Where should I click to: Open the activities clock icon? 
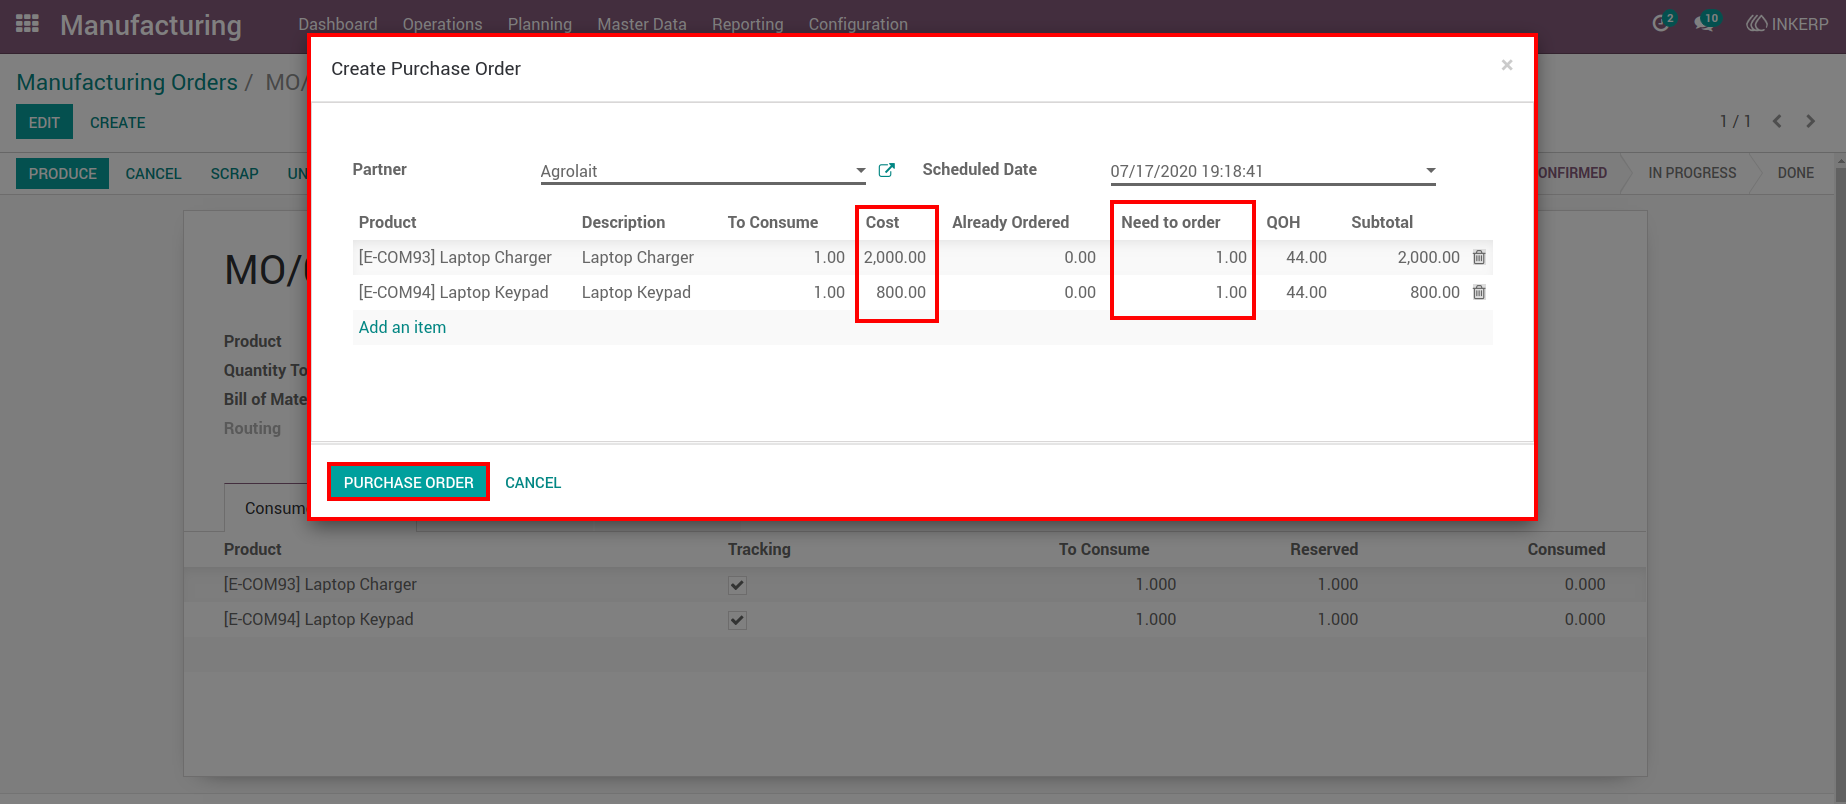pyautogui.click(x=1660, y=23)
